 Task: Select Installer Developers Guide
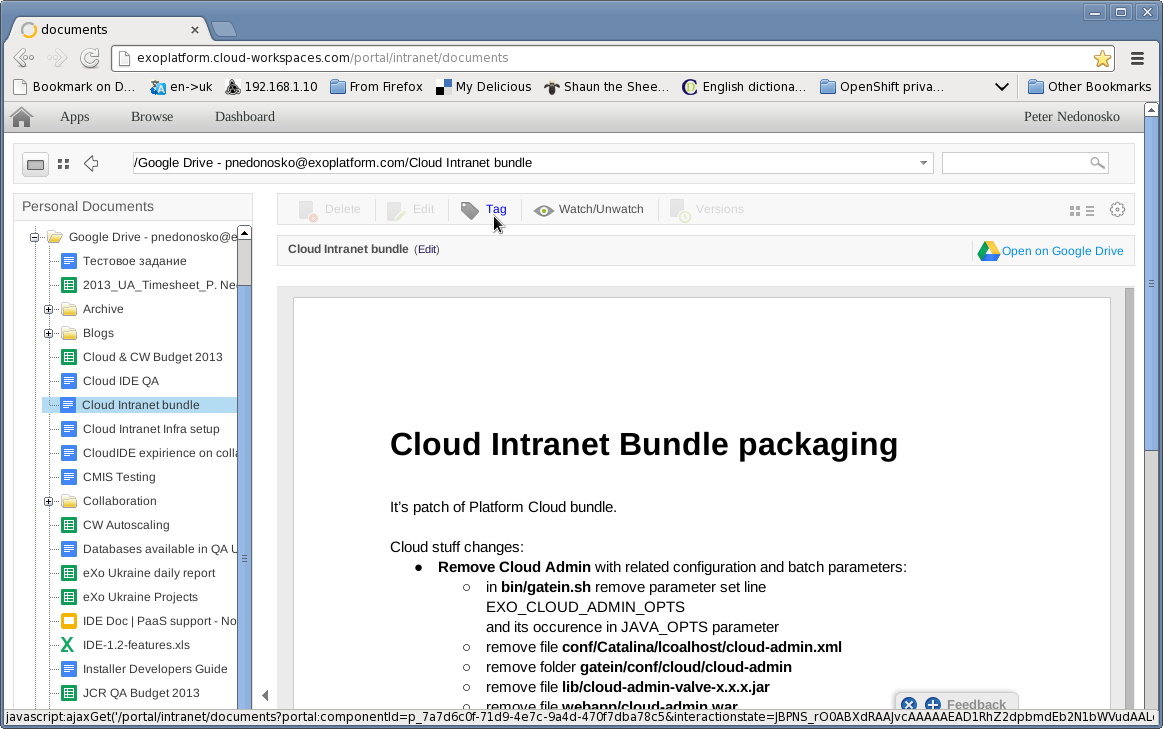[x=154, y=669]
